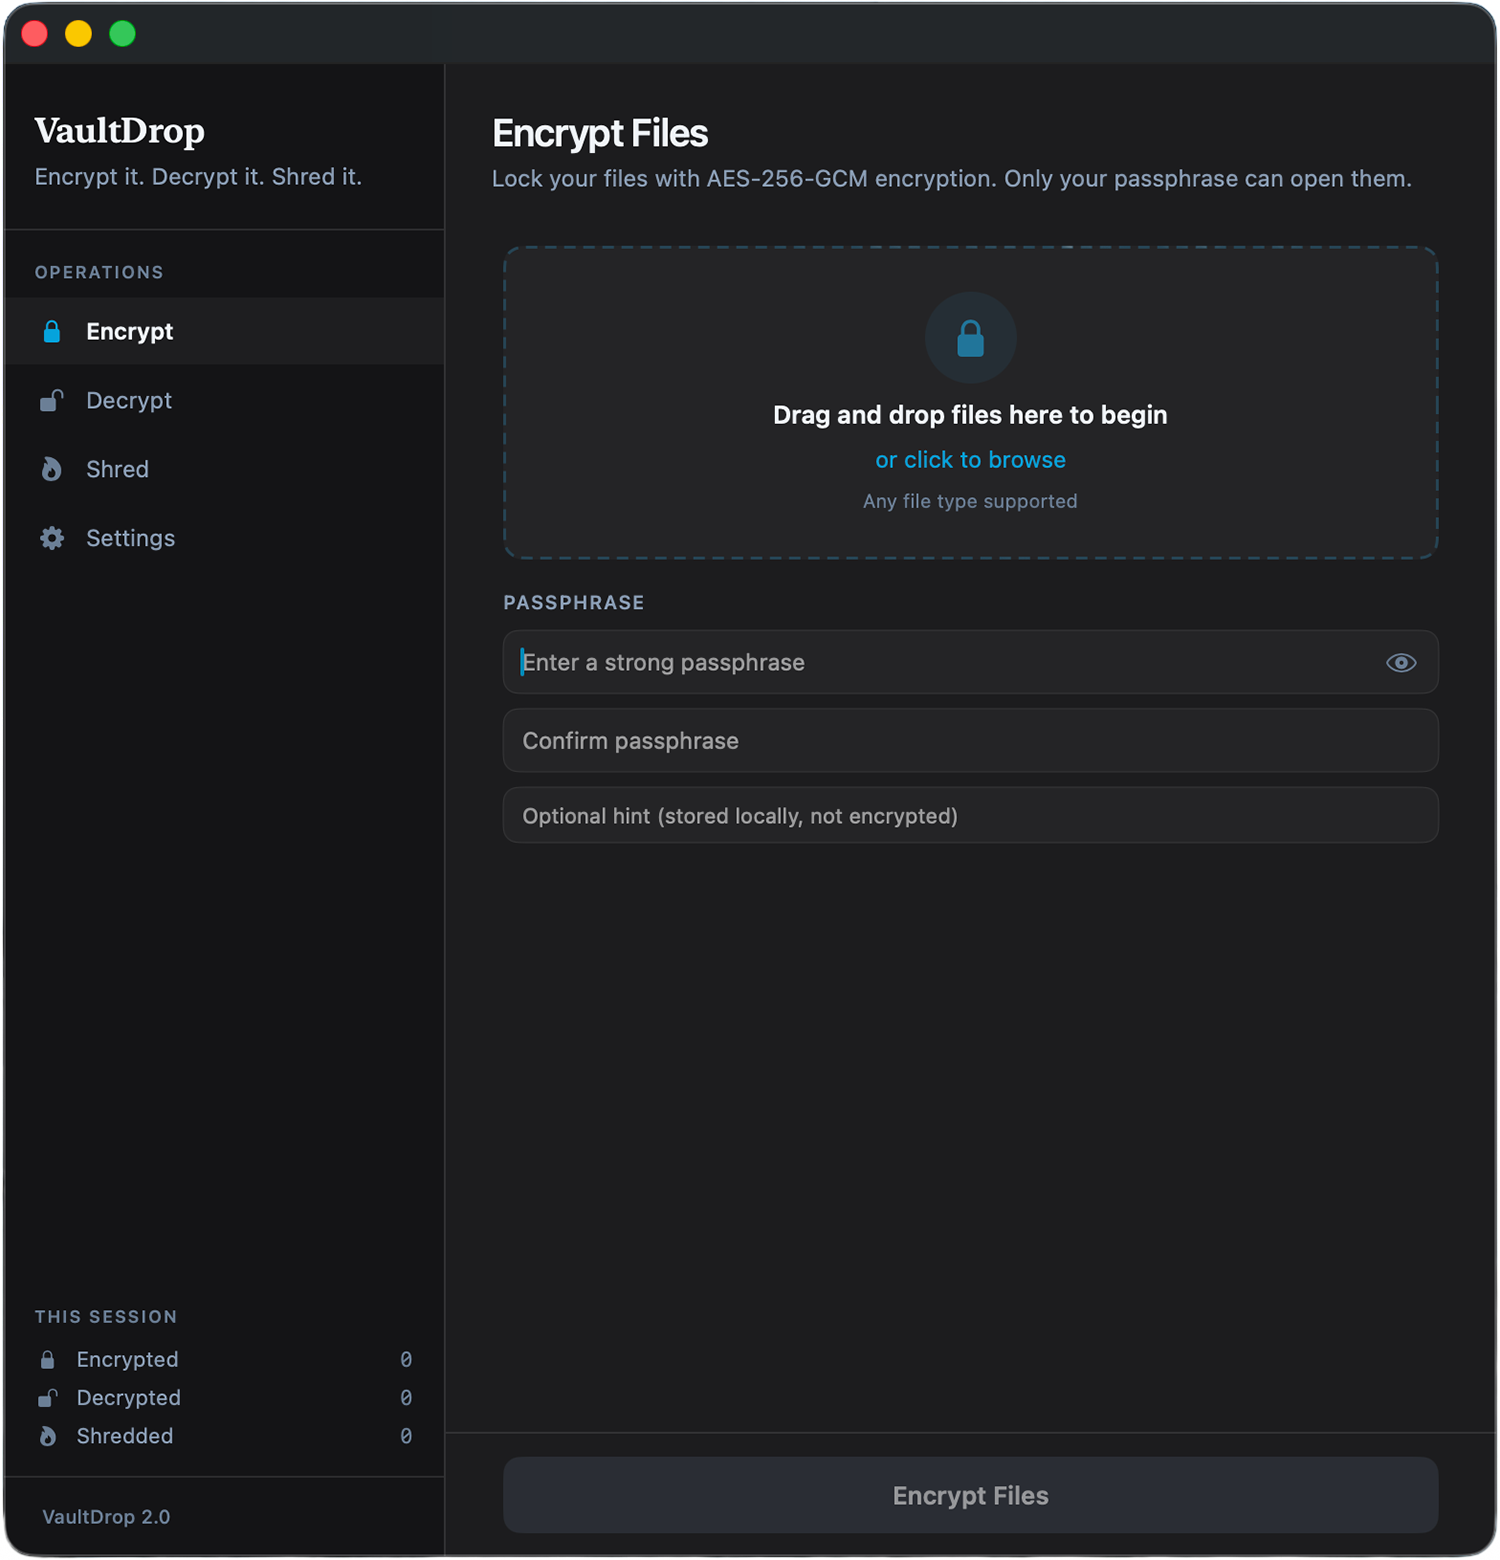Click the PASSPHRASE section label

574,603
